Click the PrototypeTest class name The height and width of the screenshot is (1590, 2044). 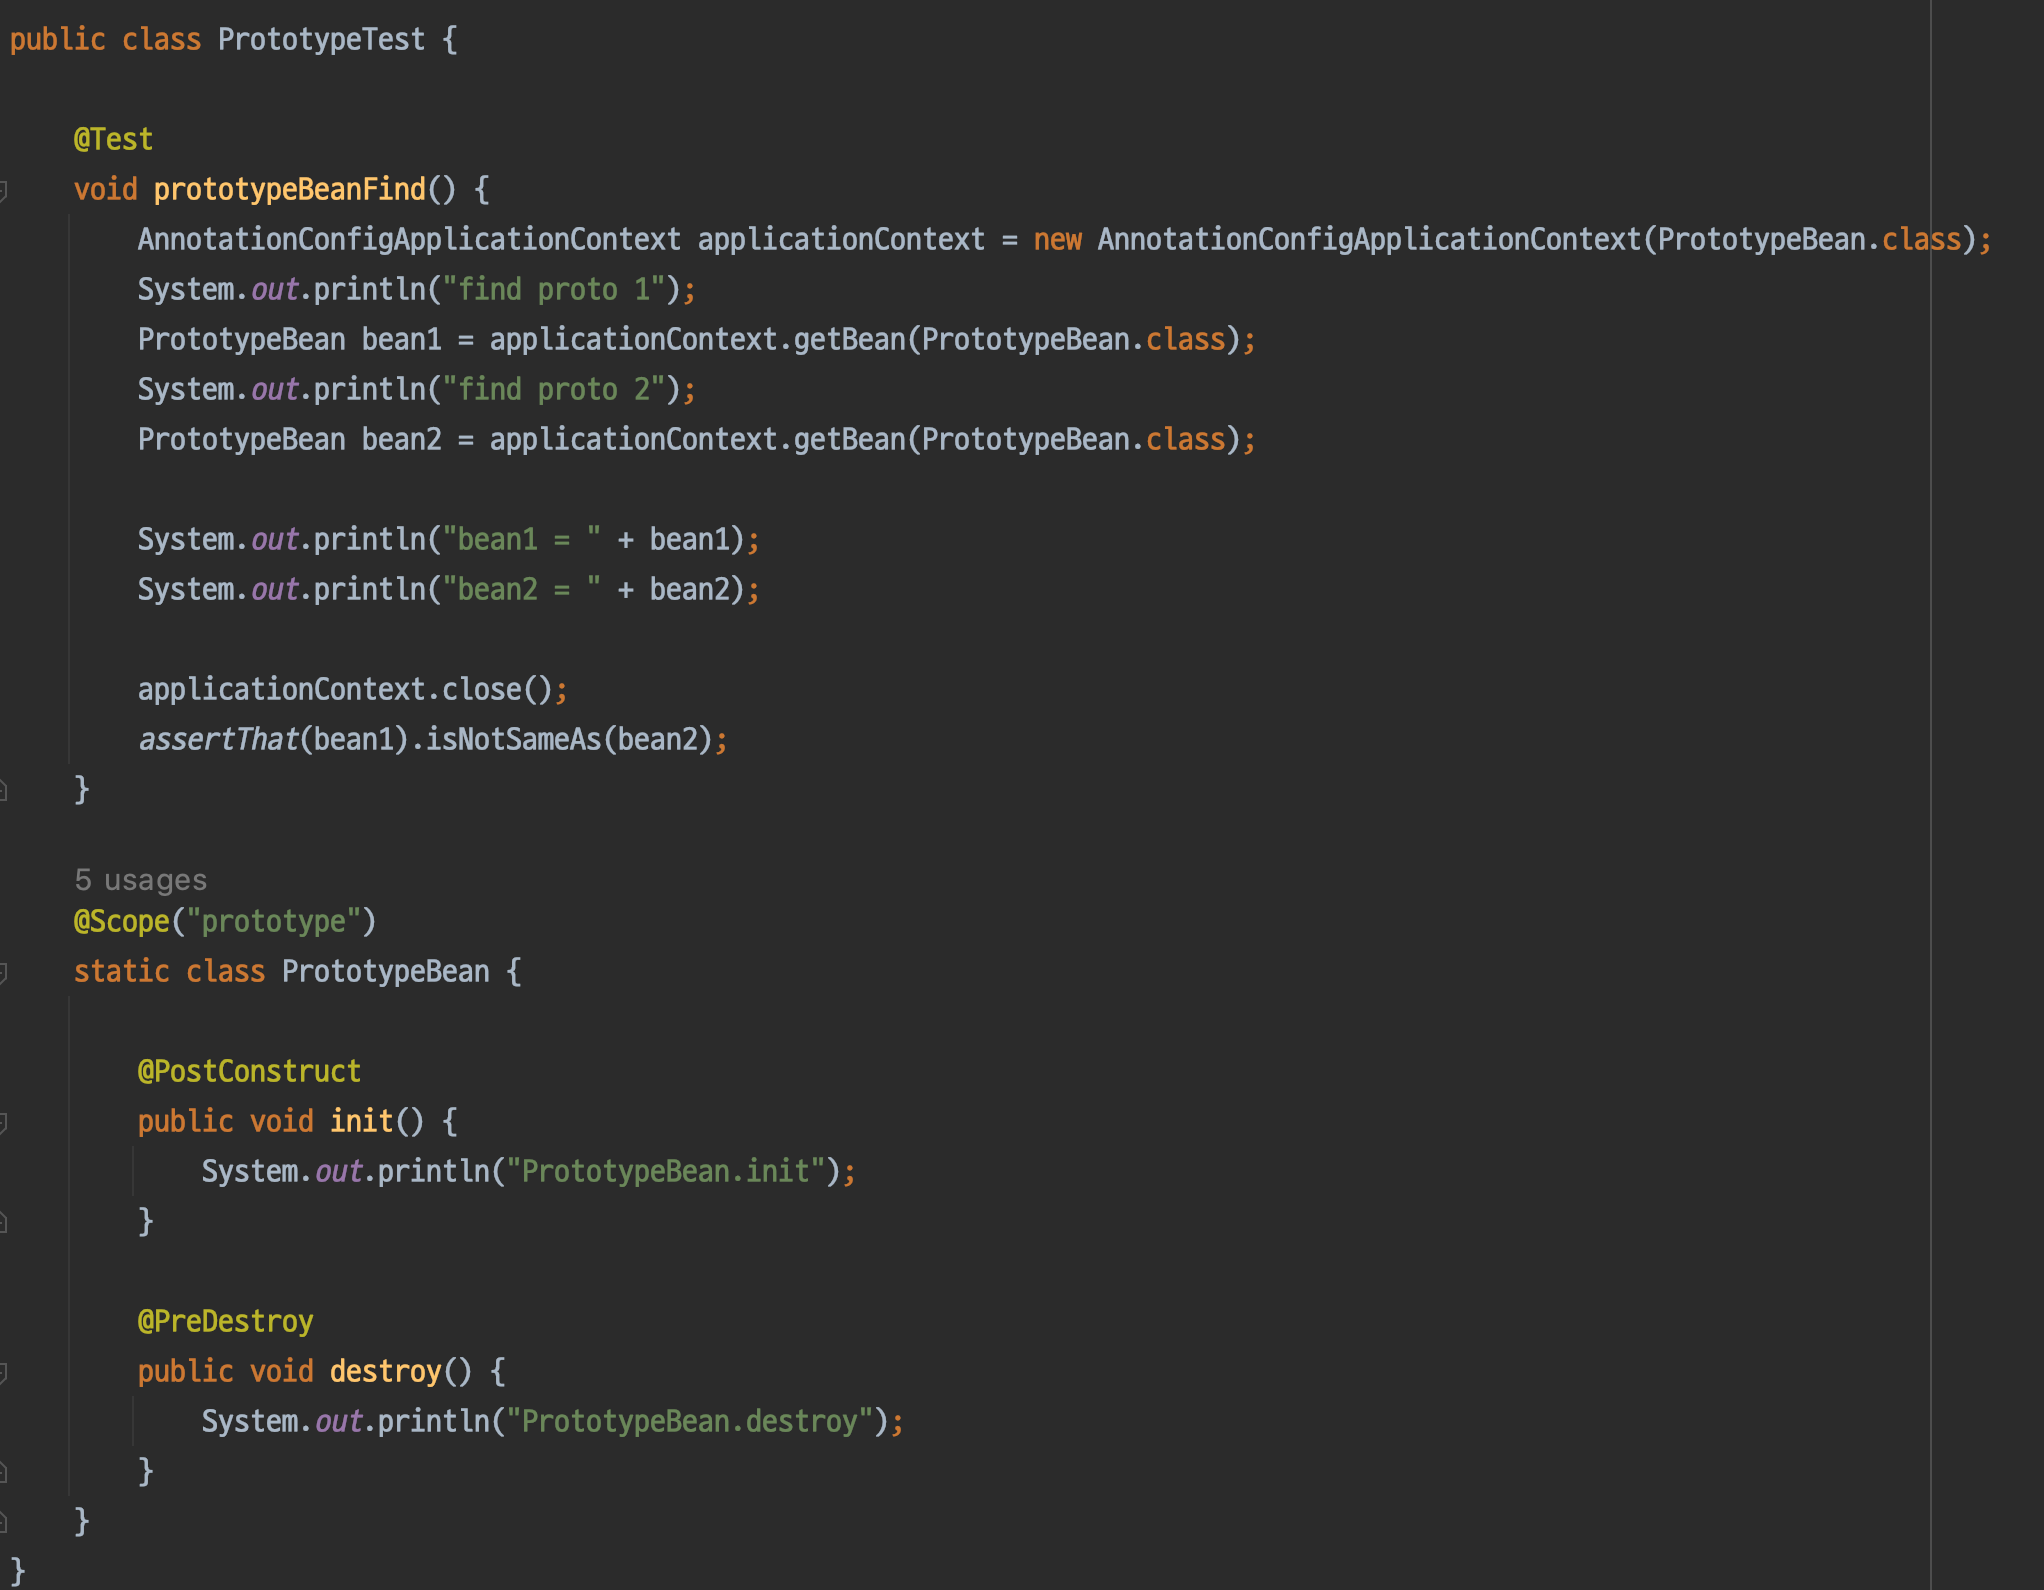tap(321, 40)
